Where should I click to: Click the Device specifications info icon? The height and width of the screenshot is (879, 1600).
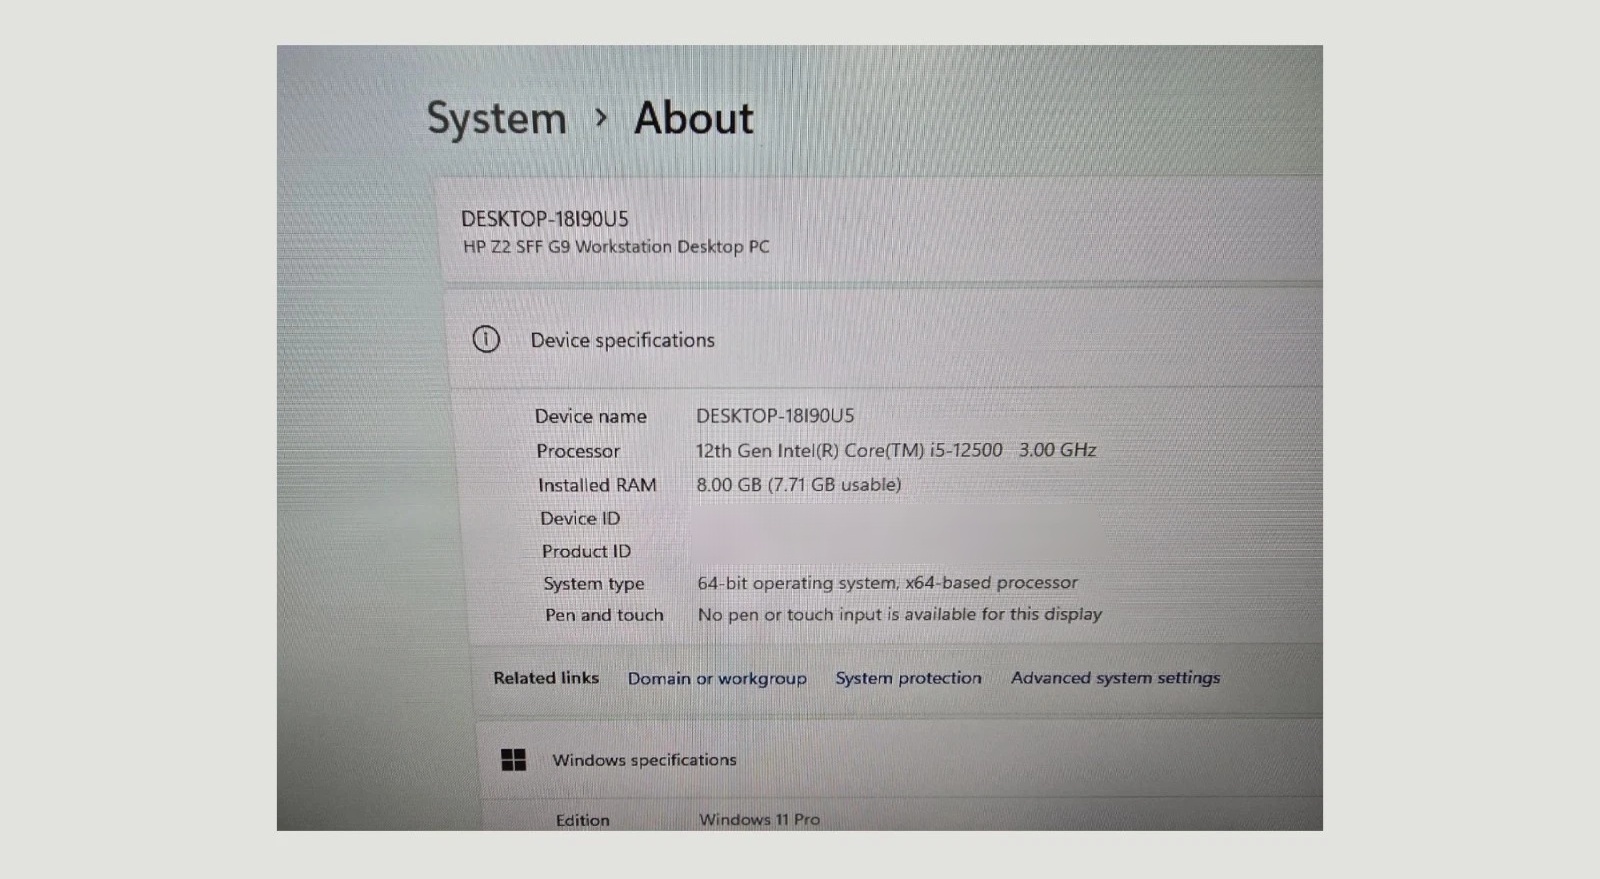486,339
